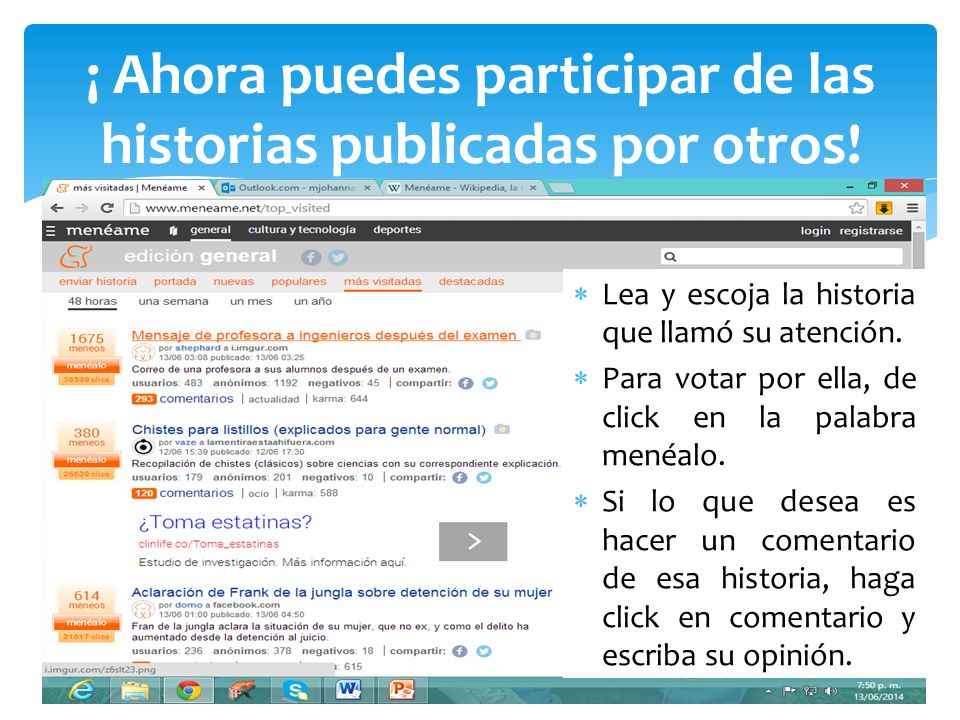This screenshot has height=720, width=960.
Task: Select the 48 horas filter
Action: click(92, 301)
